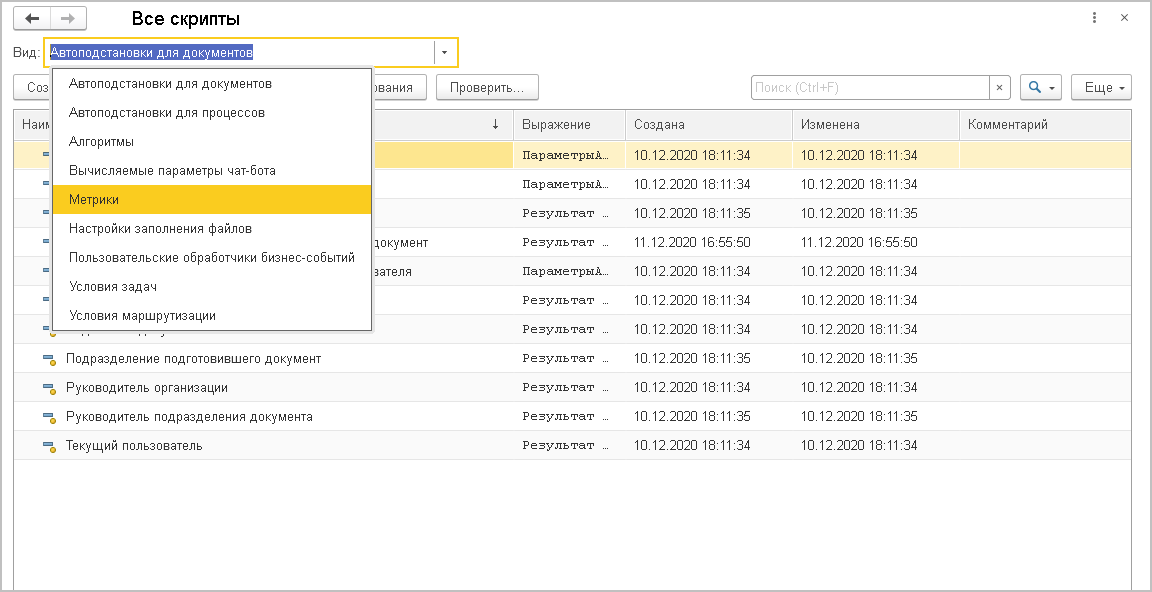Viewport: 1152px width, 592px height.
Task: Click the forward navigation arrow
Action: coord(68,18)
